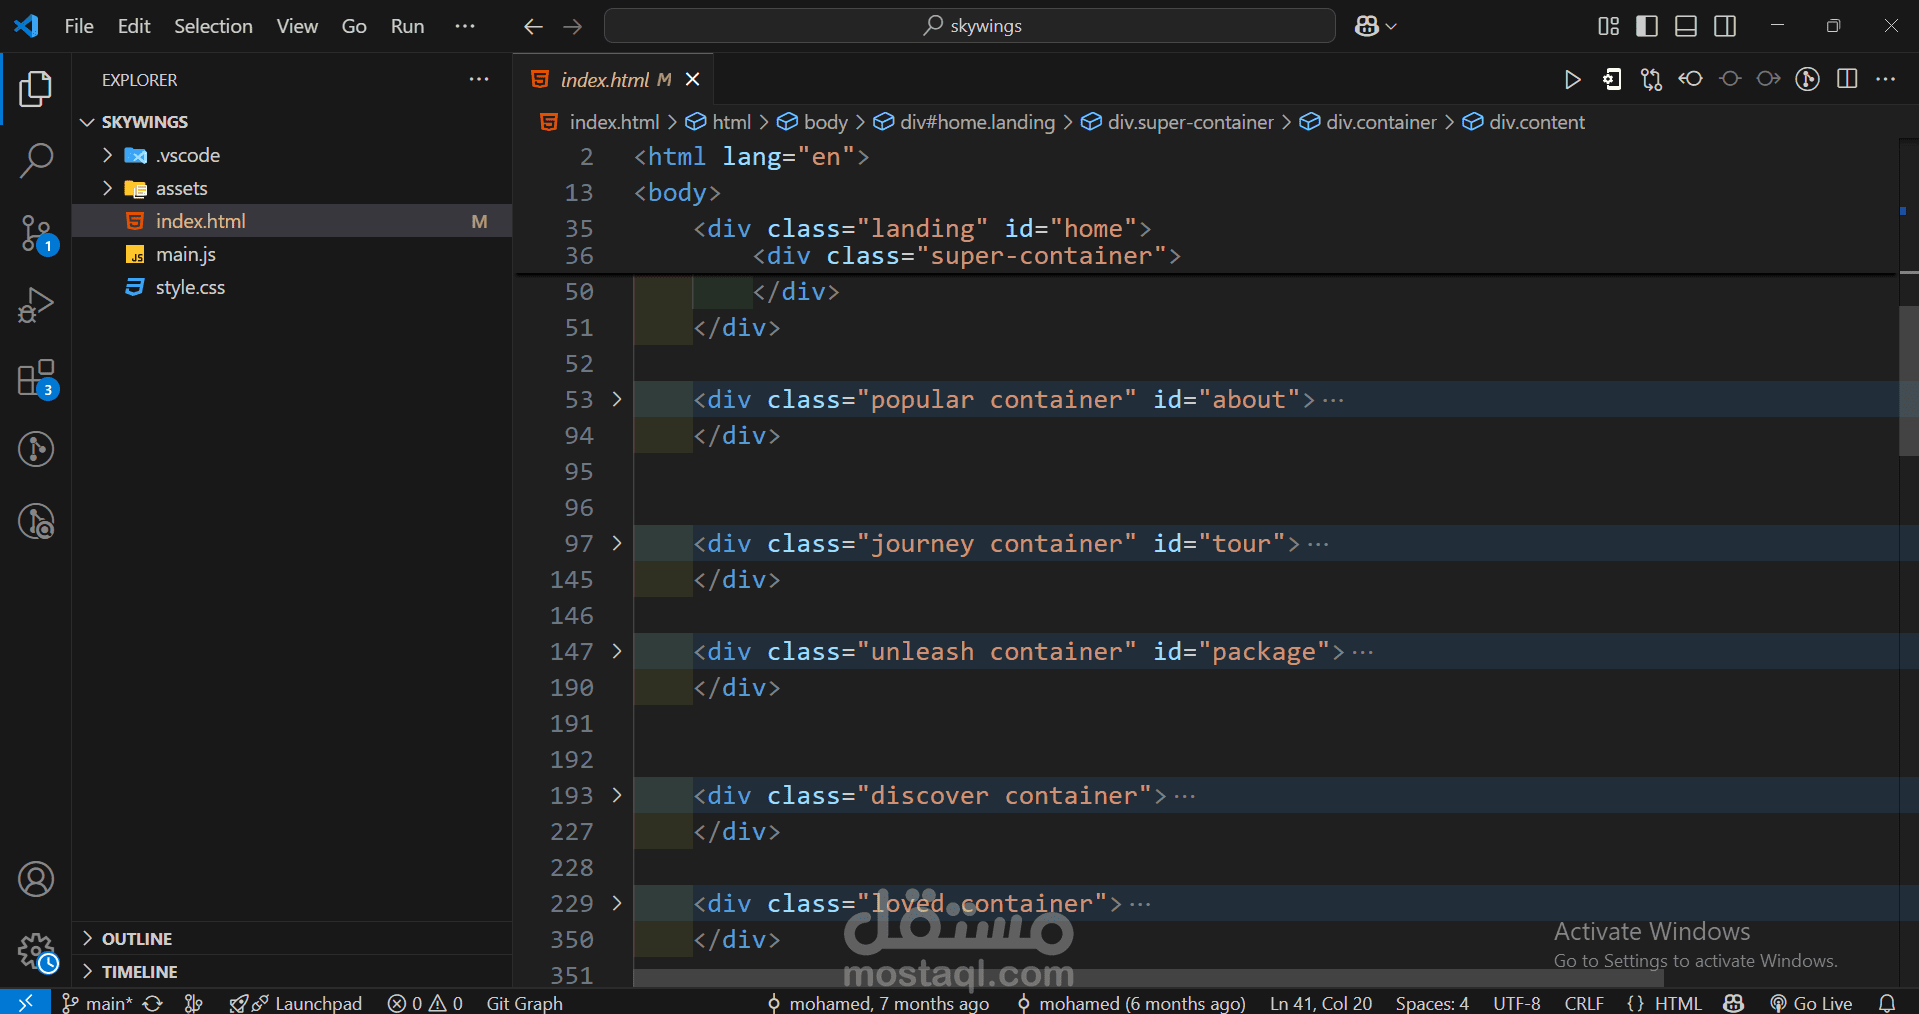
Task: Collapse the SKYWINGS explorer section
Action: point(88,122)
